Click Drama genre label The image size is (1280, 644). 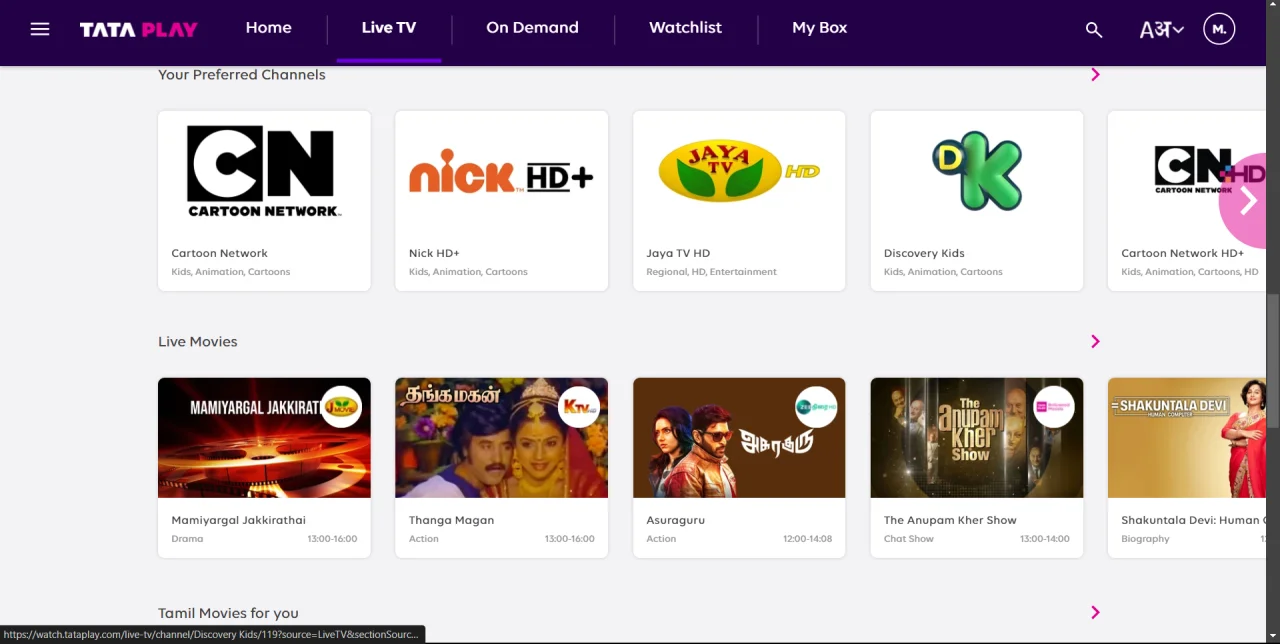[x=187, y=539]
